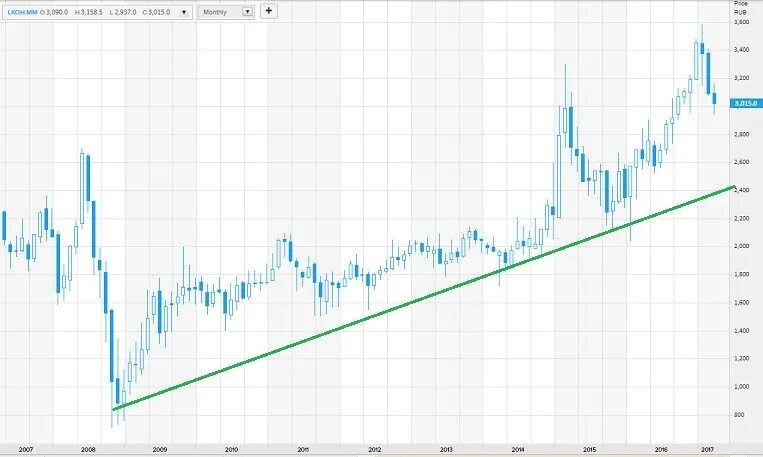Click the 1,800 price axis label
This screenshot has height=457, width=763.
point(742,274)
